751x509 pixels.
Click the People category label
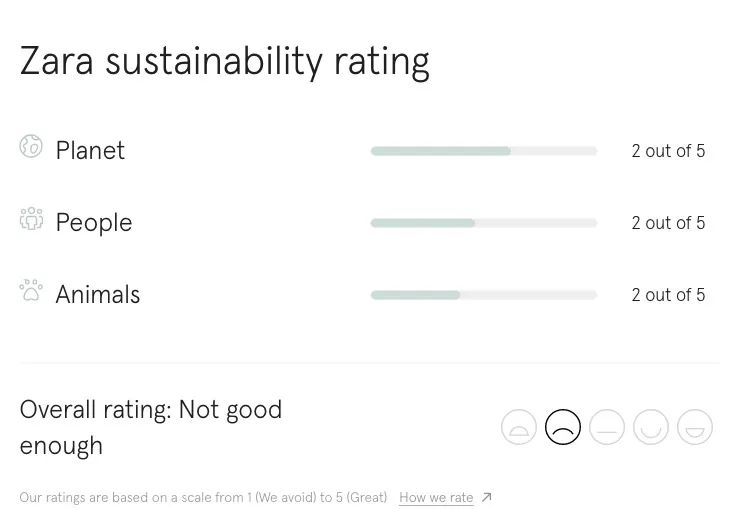94,223
